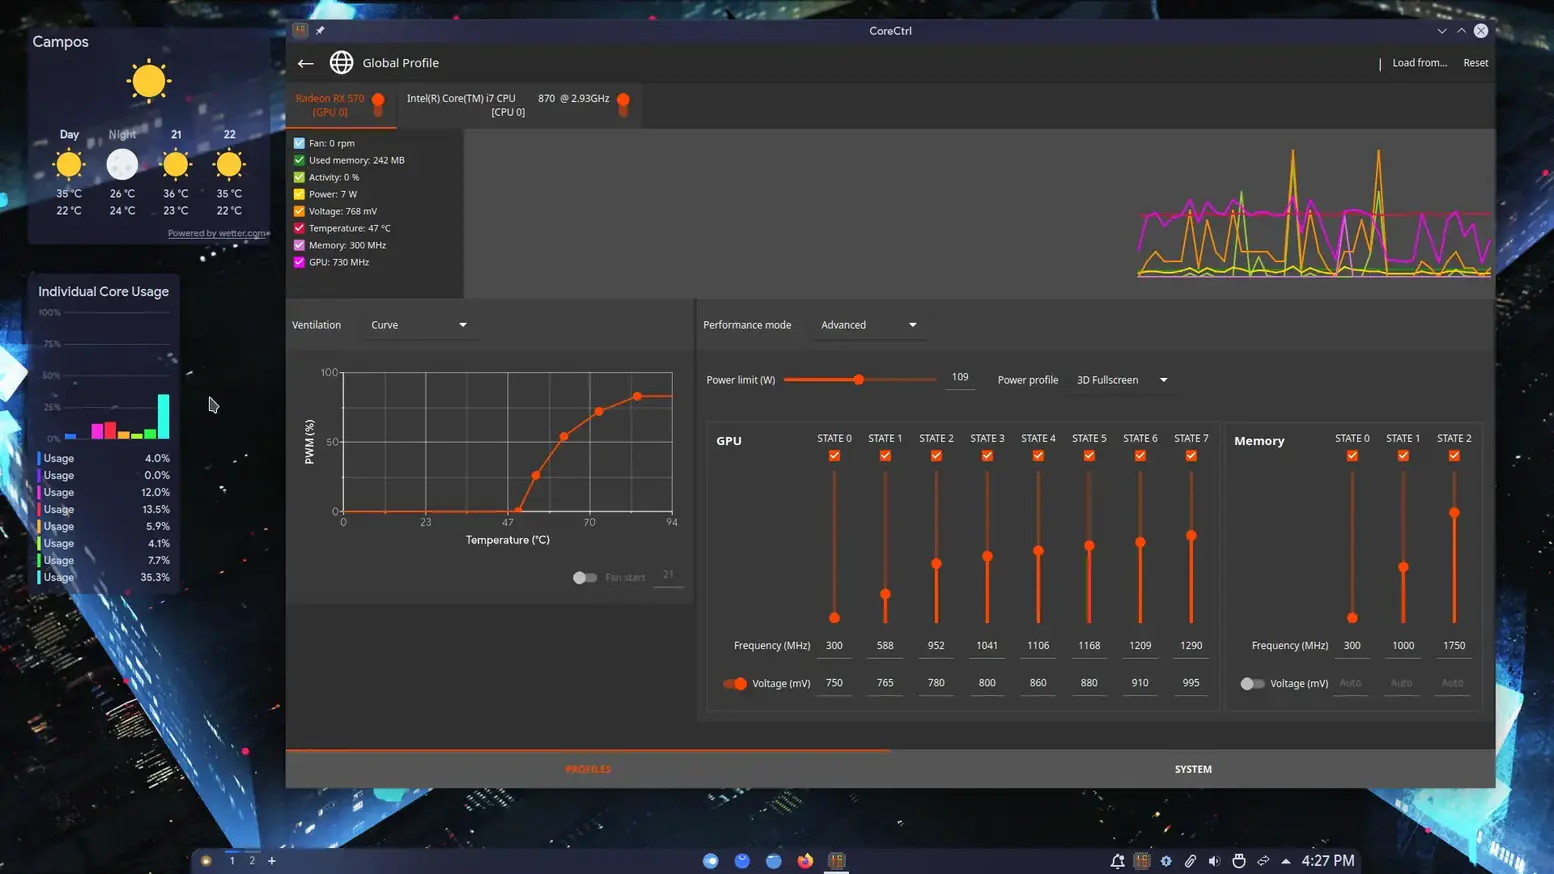The width and height of the screenshot is (1554, 874).
Task: Open the network connections tray icon
Action: pos(1263,860)
